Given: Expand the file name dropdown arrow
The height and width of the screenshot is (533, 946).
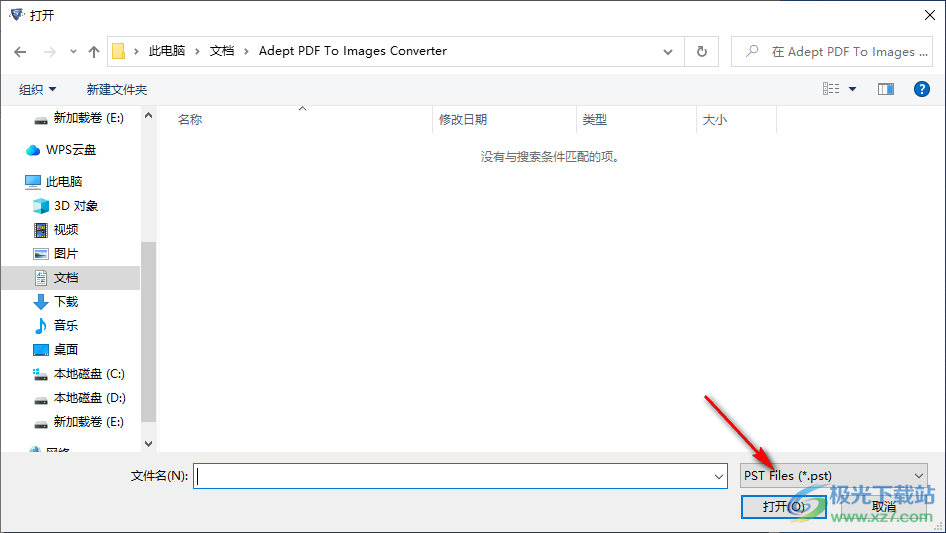Looking at the screenshot, I should [719, 476].
